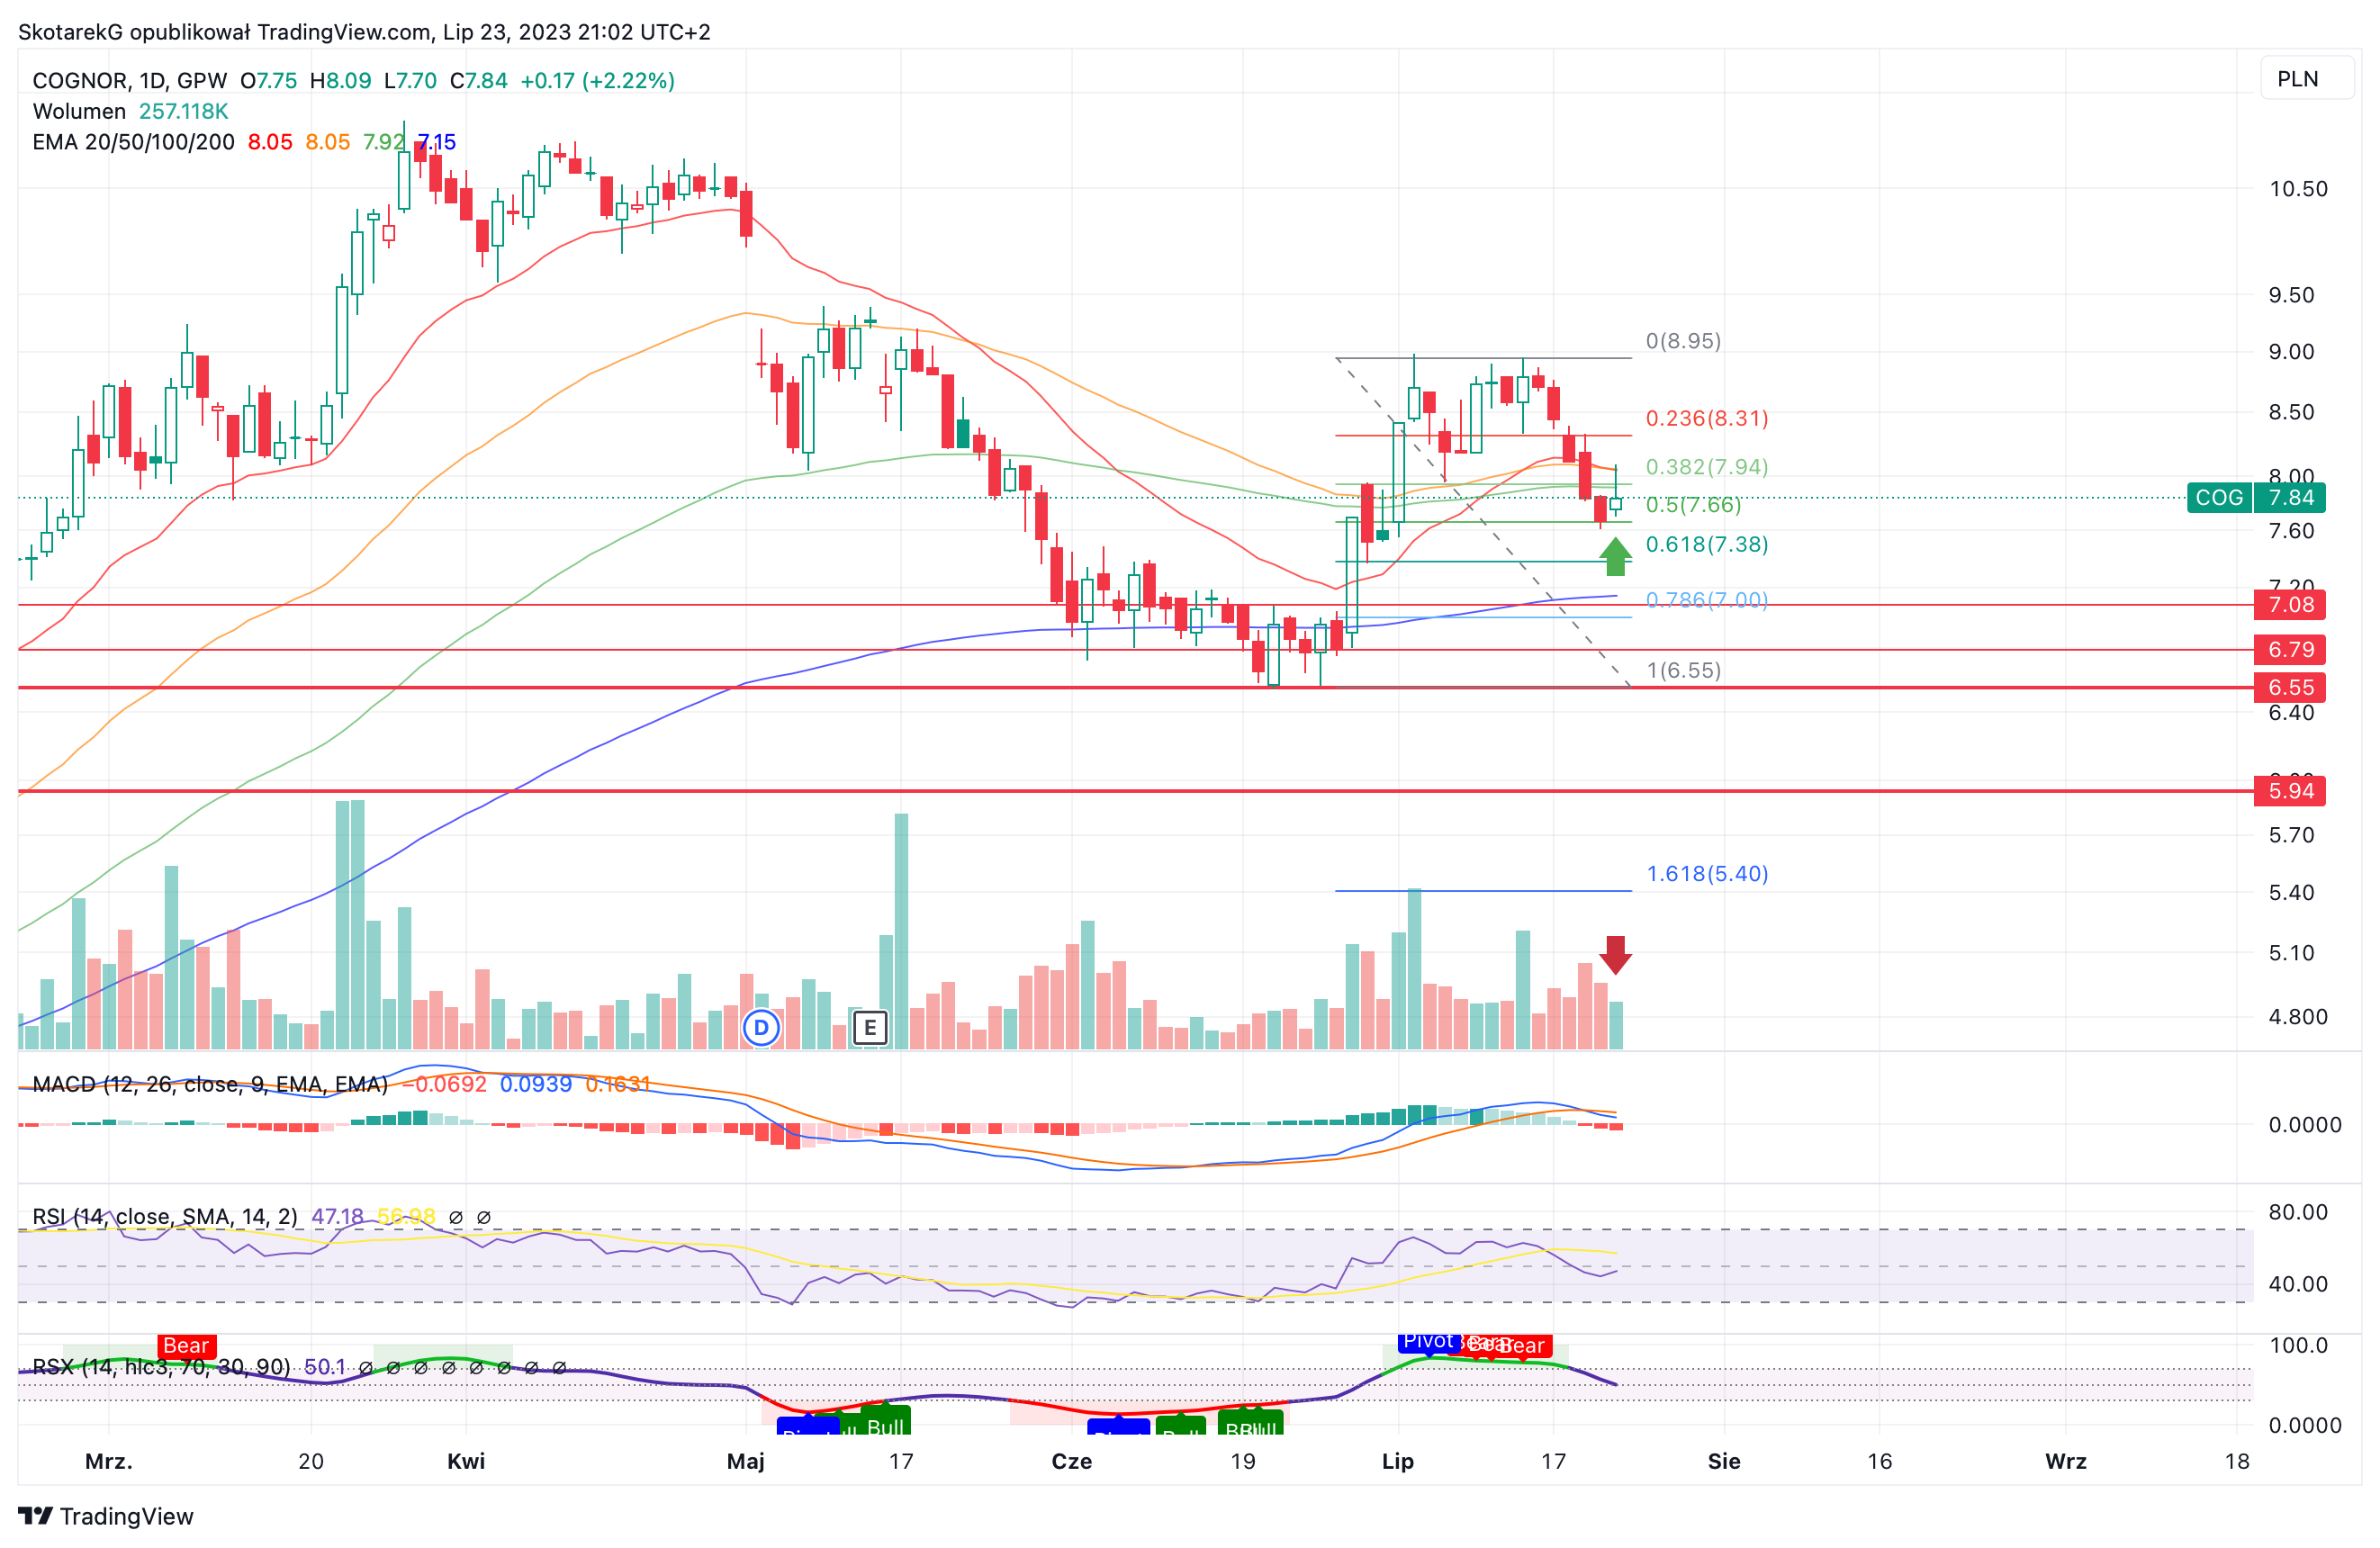Click the 7.08 red price level tag
The width and height of the screenshot is (2380, 1548).
click(x=2289, y=604)
